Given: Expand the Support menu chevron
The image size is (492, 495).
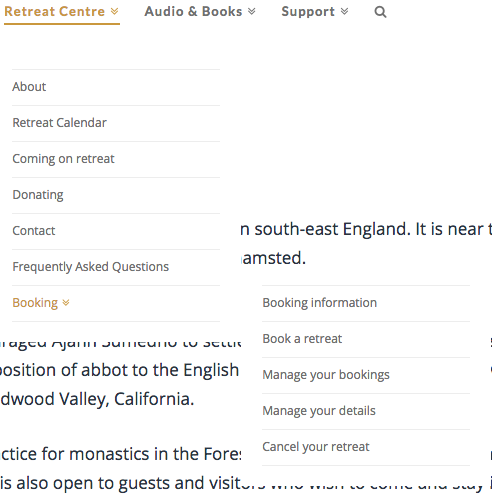Looking at the screenshot, I should (344, 12).
